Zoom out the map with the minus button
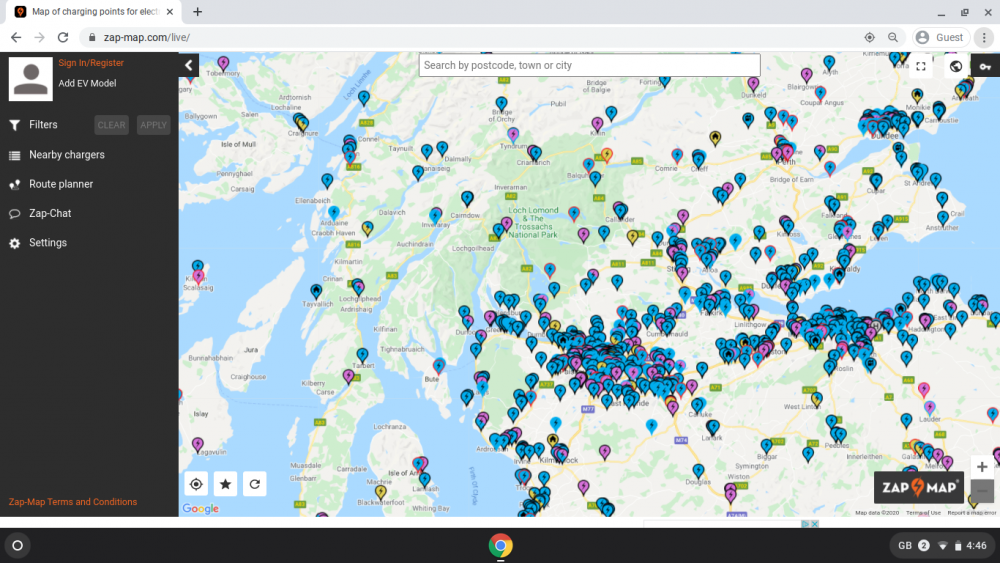This screenshot has height=563, width=1000. pos(982,490)
